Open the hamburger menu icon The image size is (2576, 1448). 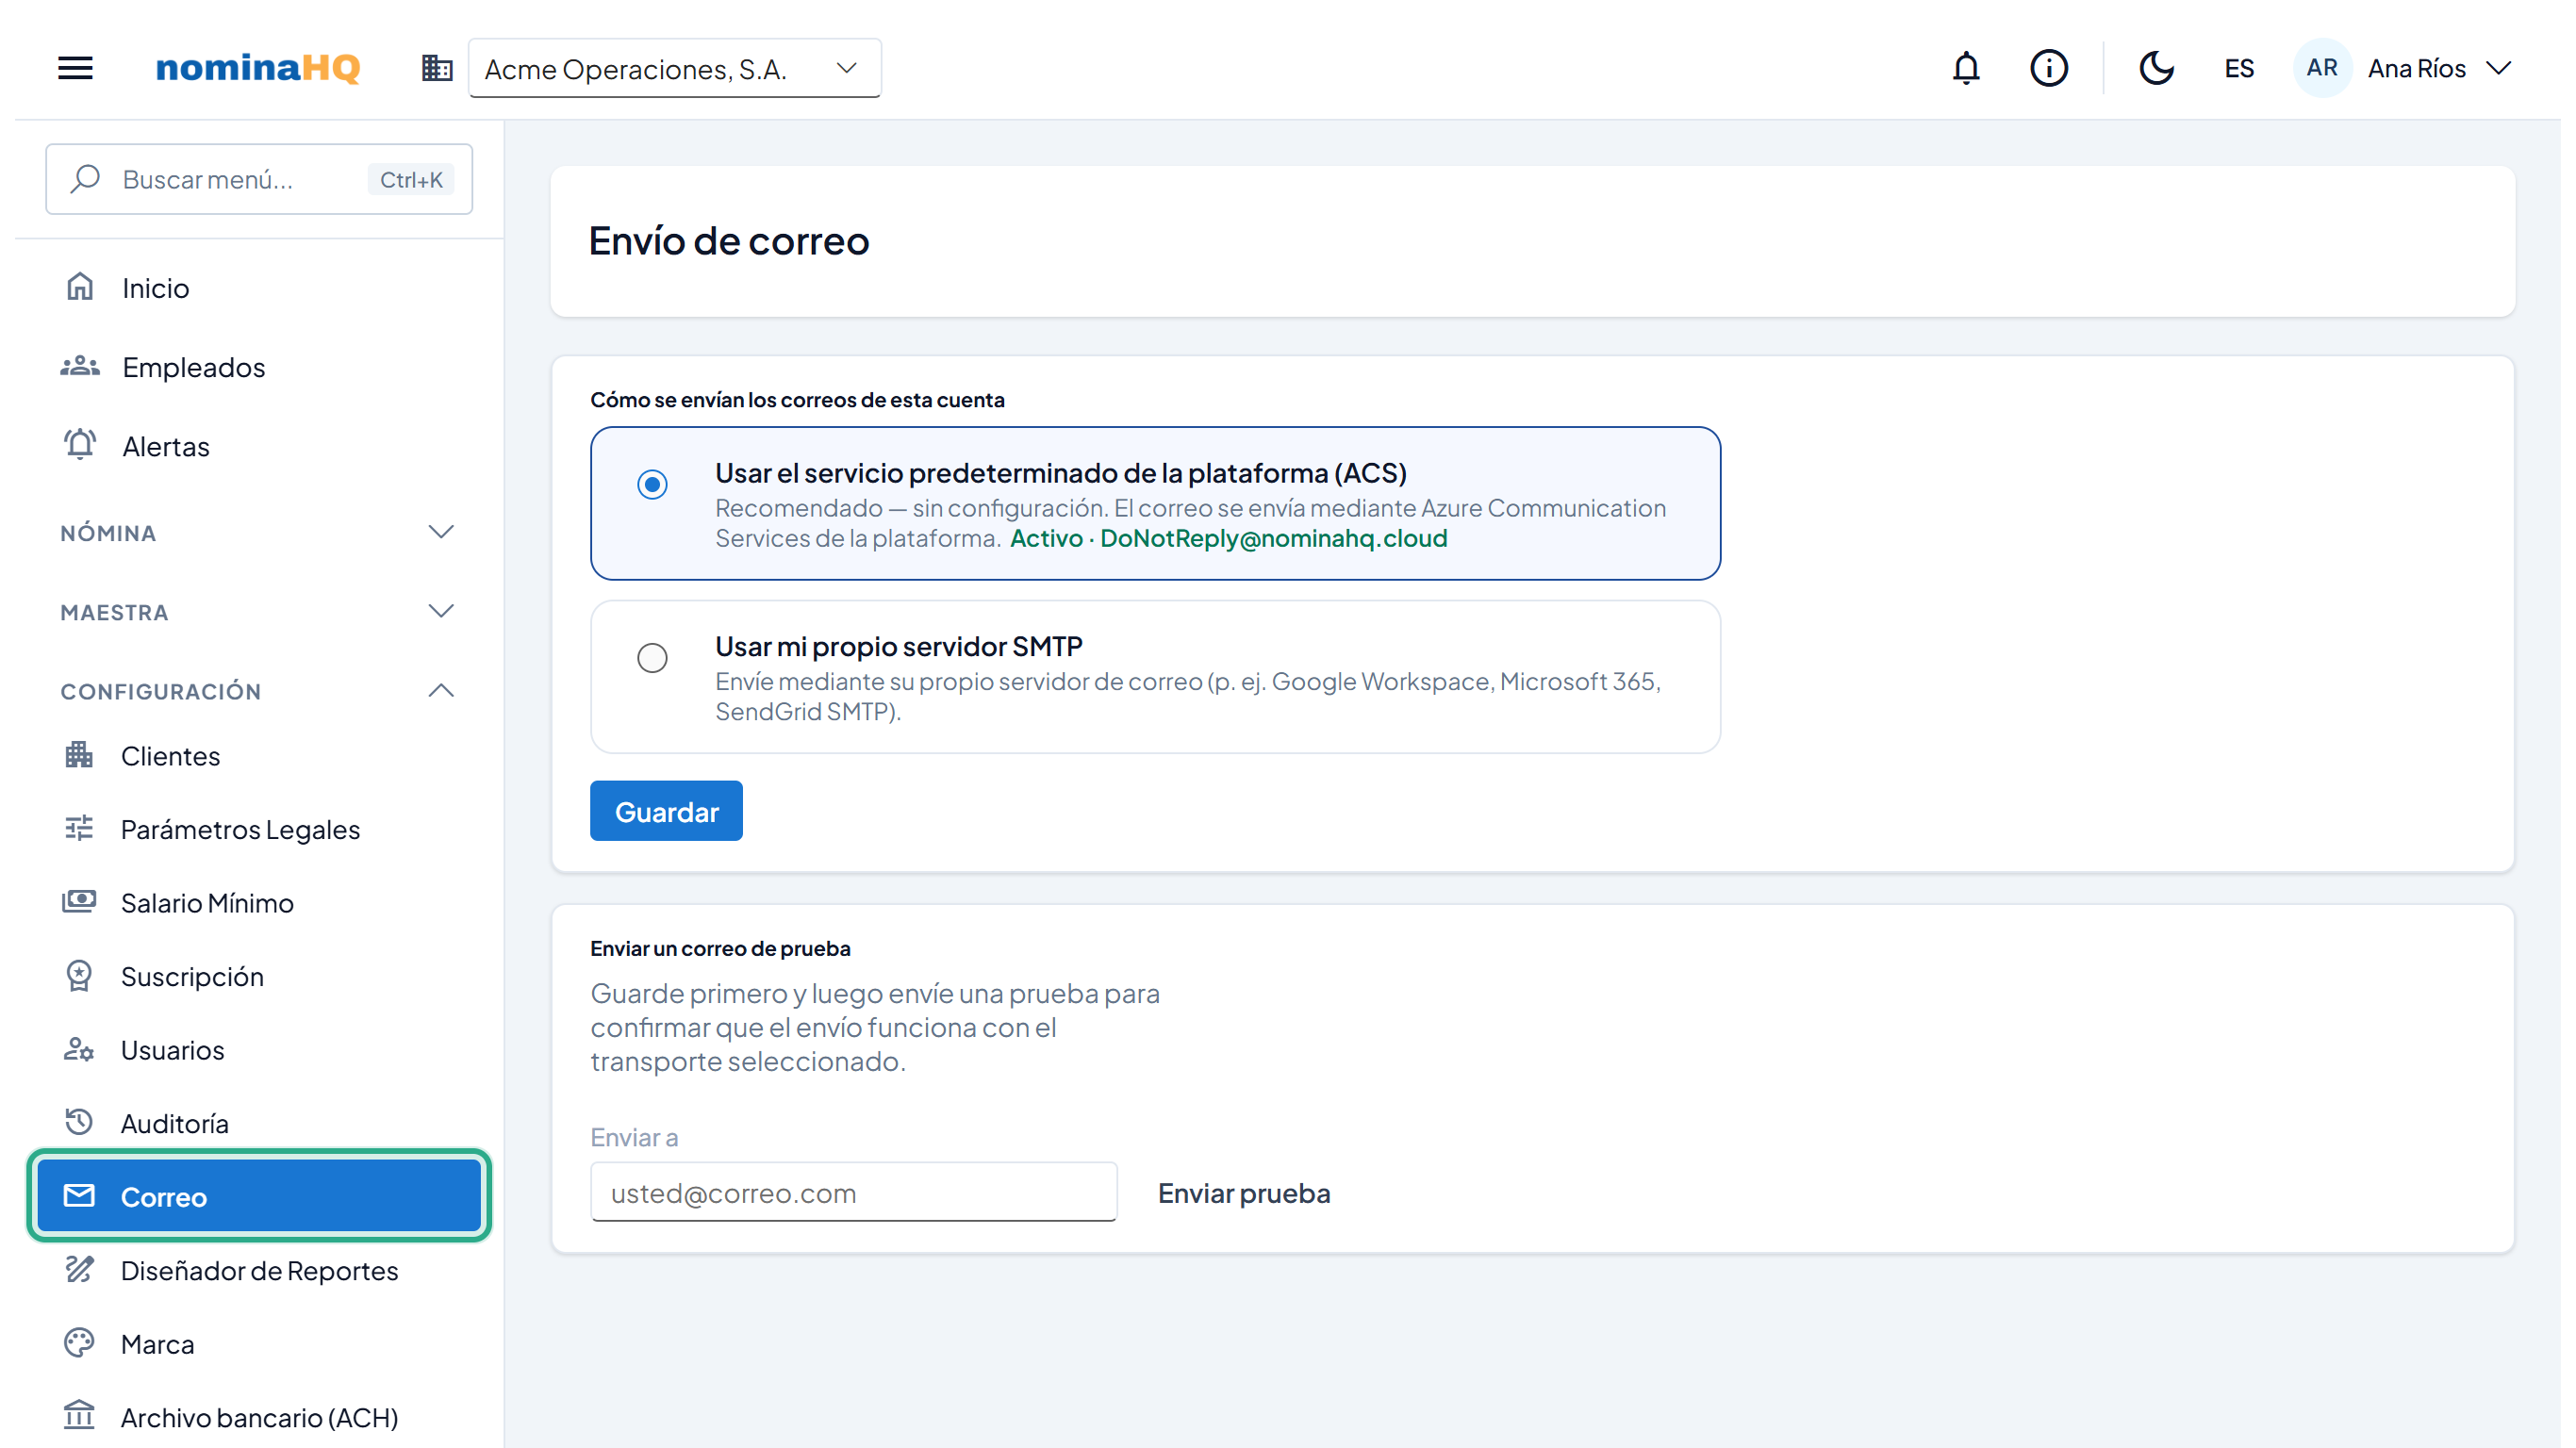pos(75,68)
